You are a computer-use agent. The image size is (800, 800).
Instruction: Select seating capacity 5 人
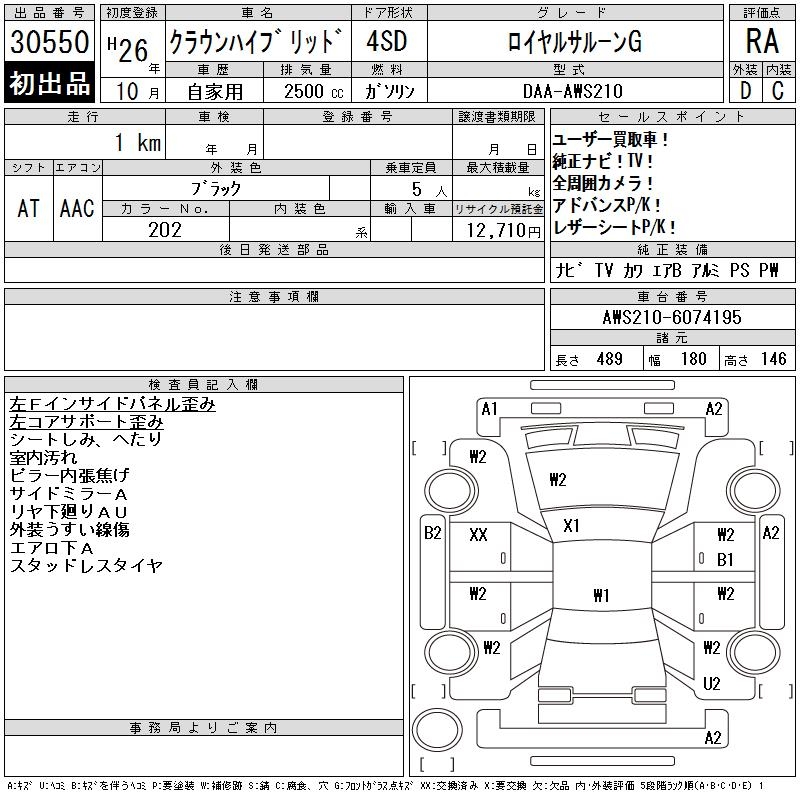(429, 190)
